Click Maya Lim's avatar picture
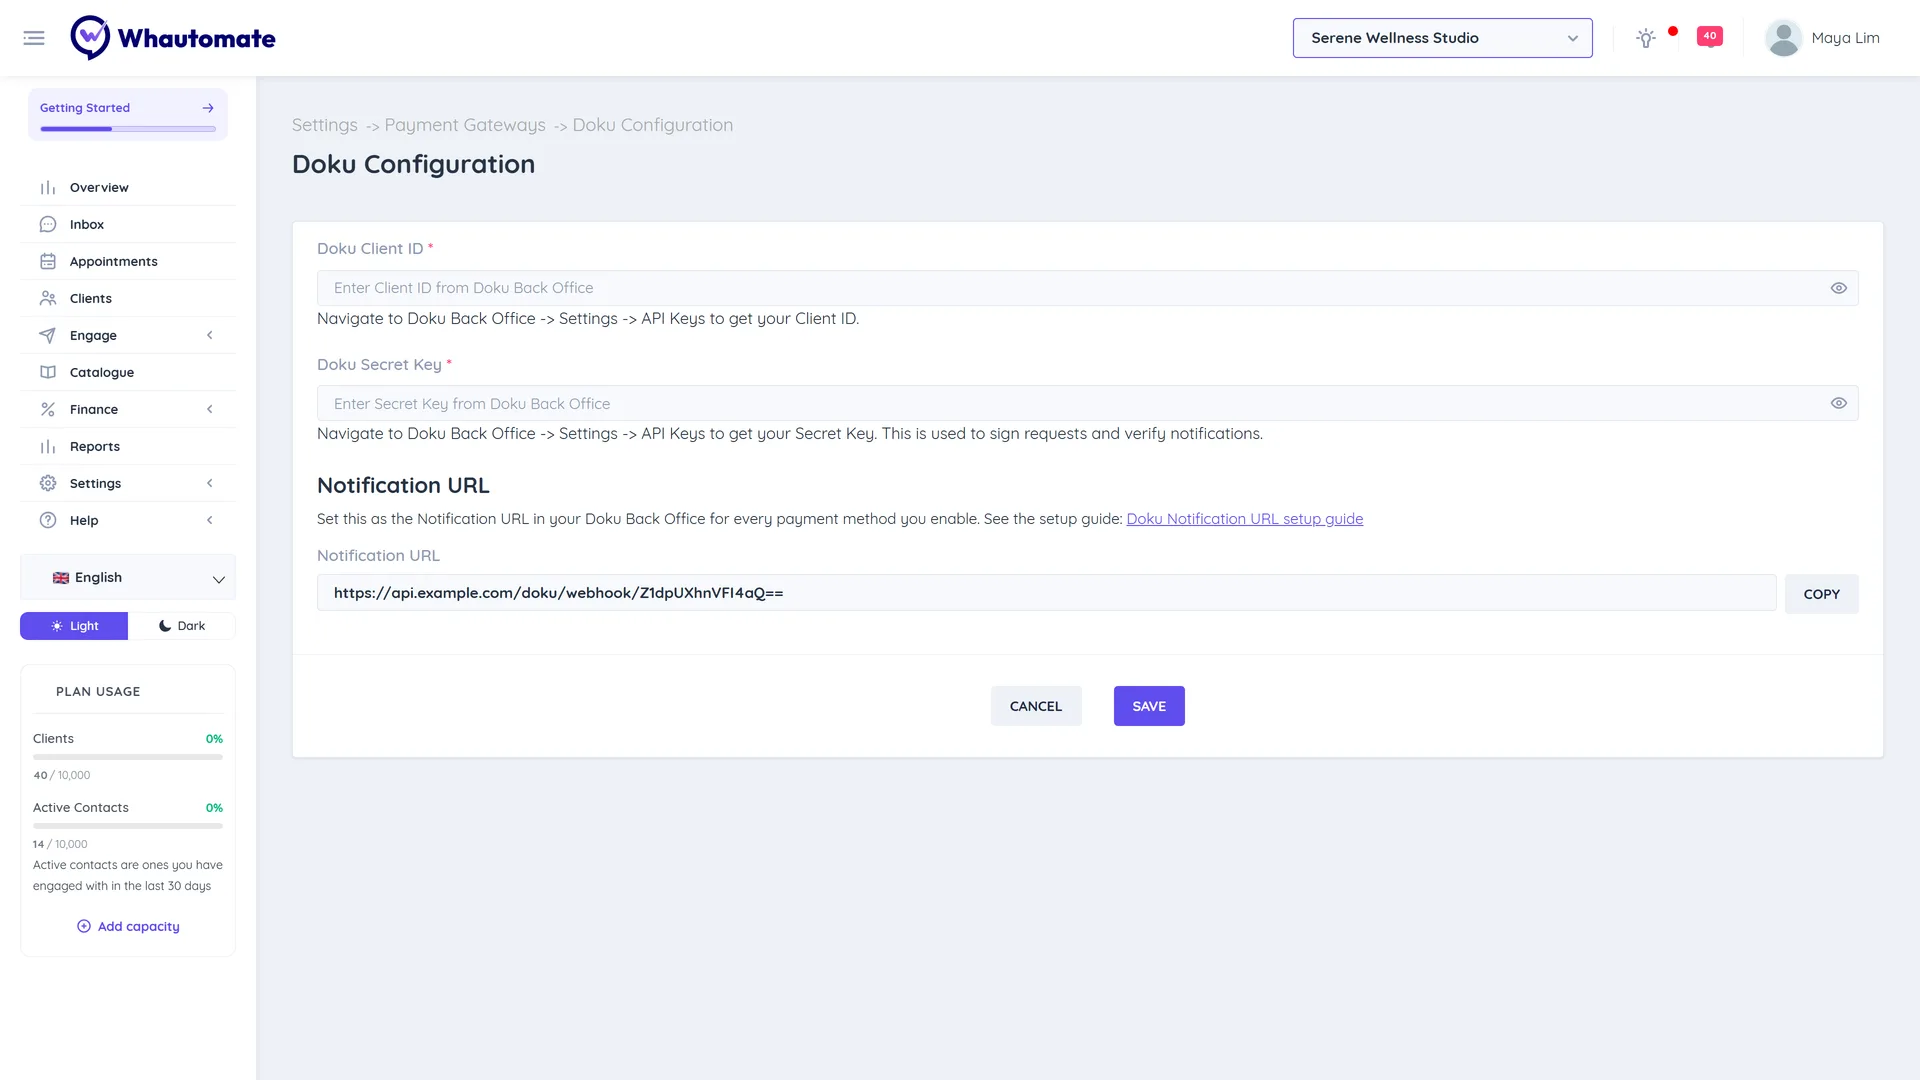The width and height of the screenshot is (1920, 1080). [1783, 38]
